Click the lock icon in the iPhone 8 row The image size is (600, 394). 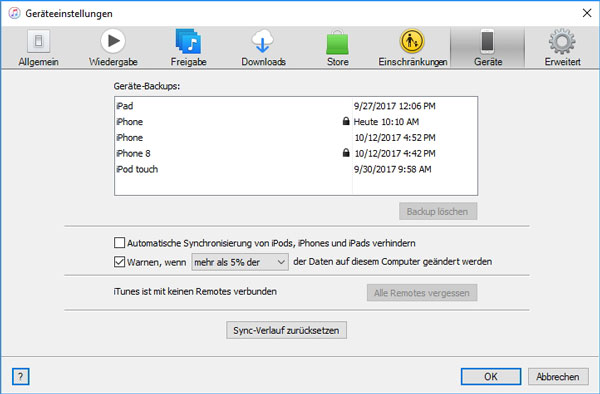point(346,153)
